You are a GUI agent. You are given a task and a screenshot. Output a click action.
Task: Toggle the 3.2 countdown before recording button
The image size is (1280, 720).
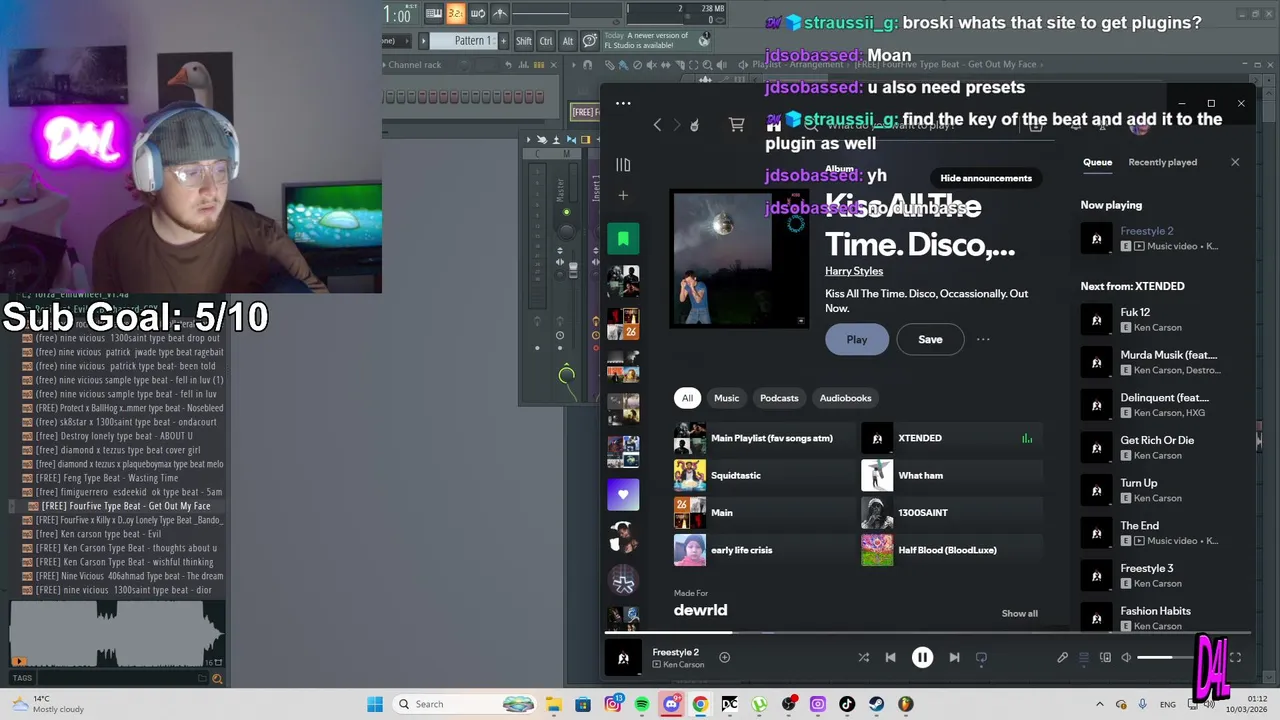coord(456,13)
